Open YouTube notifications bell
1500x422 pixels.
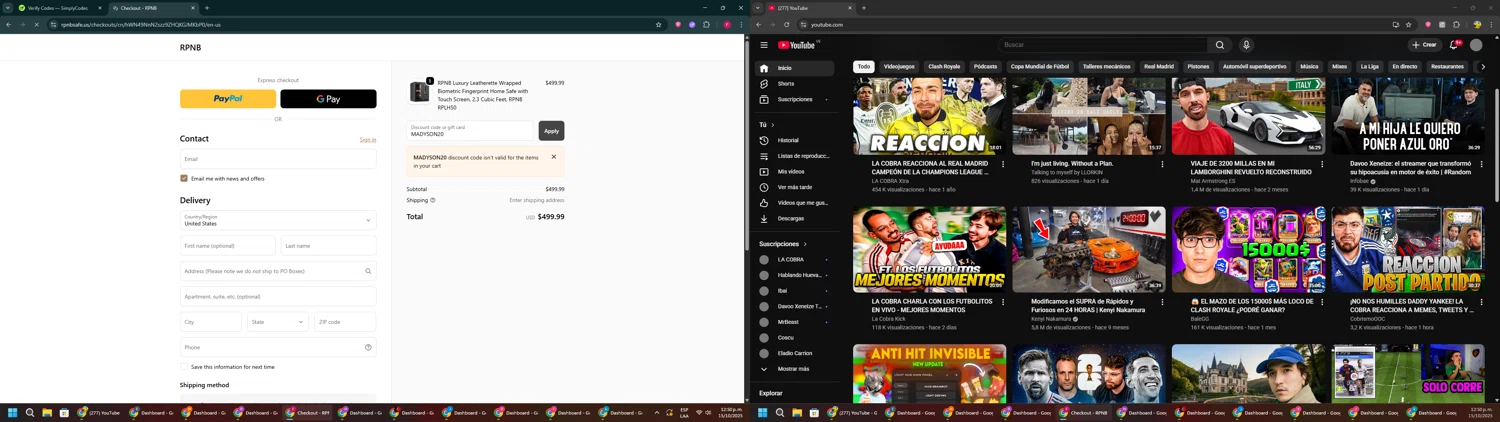point(1454,45)
